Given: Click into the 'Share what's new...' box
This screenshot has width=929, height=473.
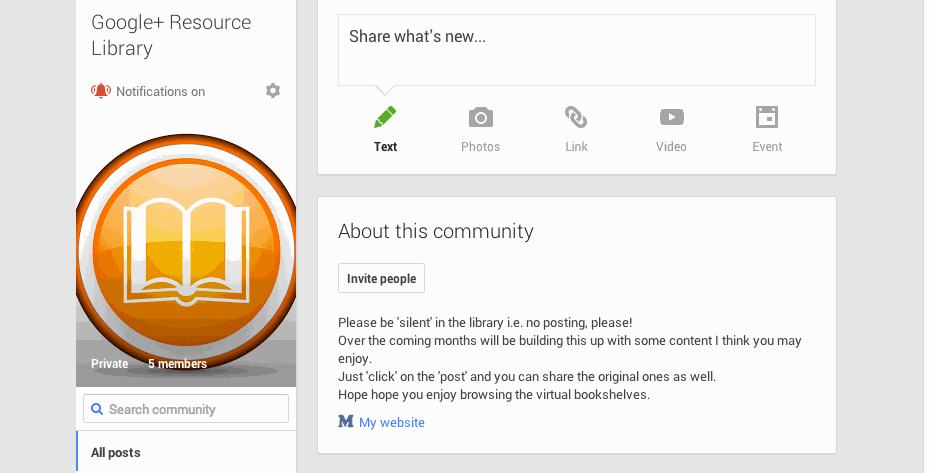Looking at the screenshot, I should pyautogui.click(x=577, y=50).
